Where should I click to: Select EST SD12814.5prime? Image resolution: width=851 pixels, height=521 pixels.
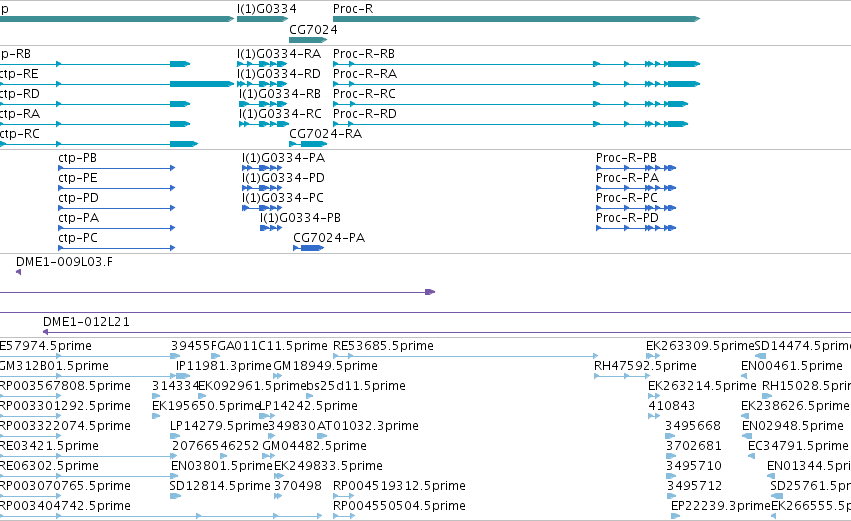pos(220,487)
